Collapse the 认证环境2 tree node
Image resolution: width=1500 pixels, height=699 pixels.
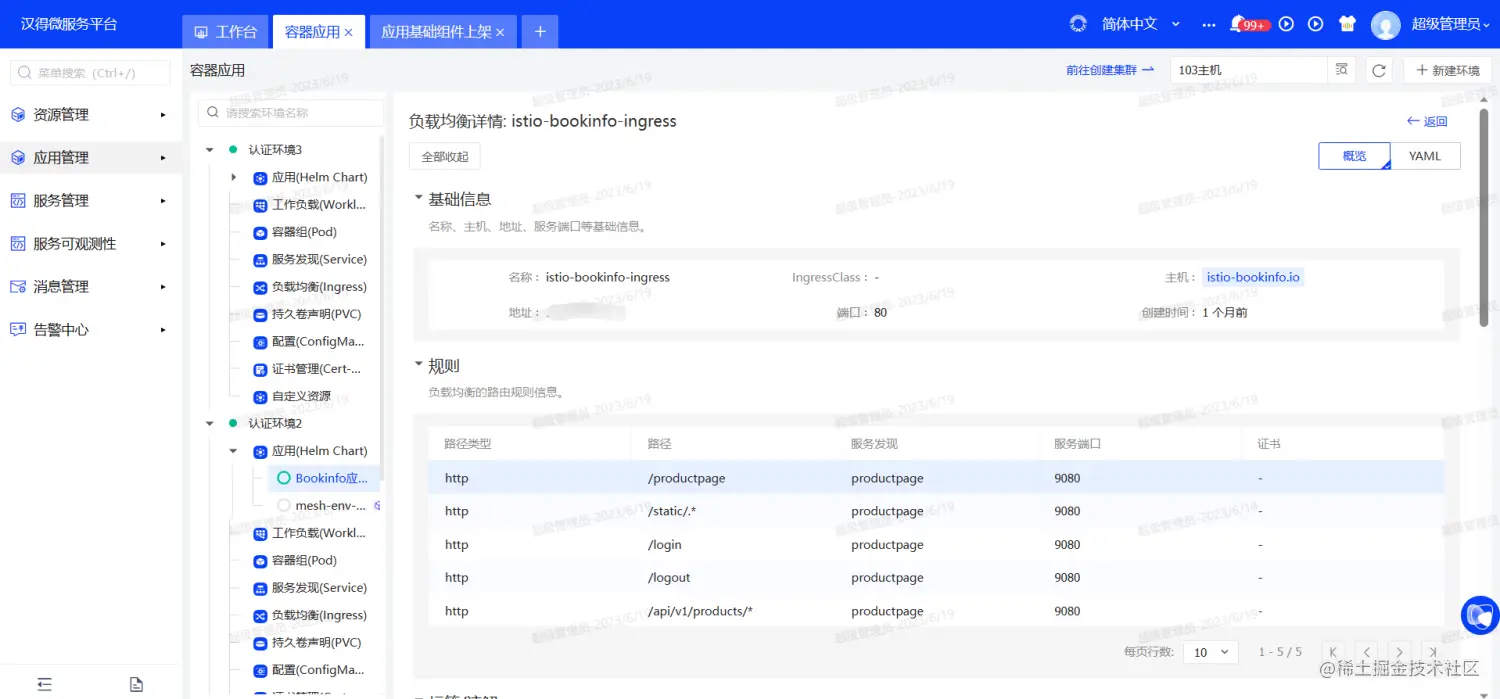pos(210,424)
